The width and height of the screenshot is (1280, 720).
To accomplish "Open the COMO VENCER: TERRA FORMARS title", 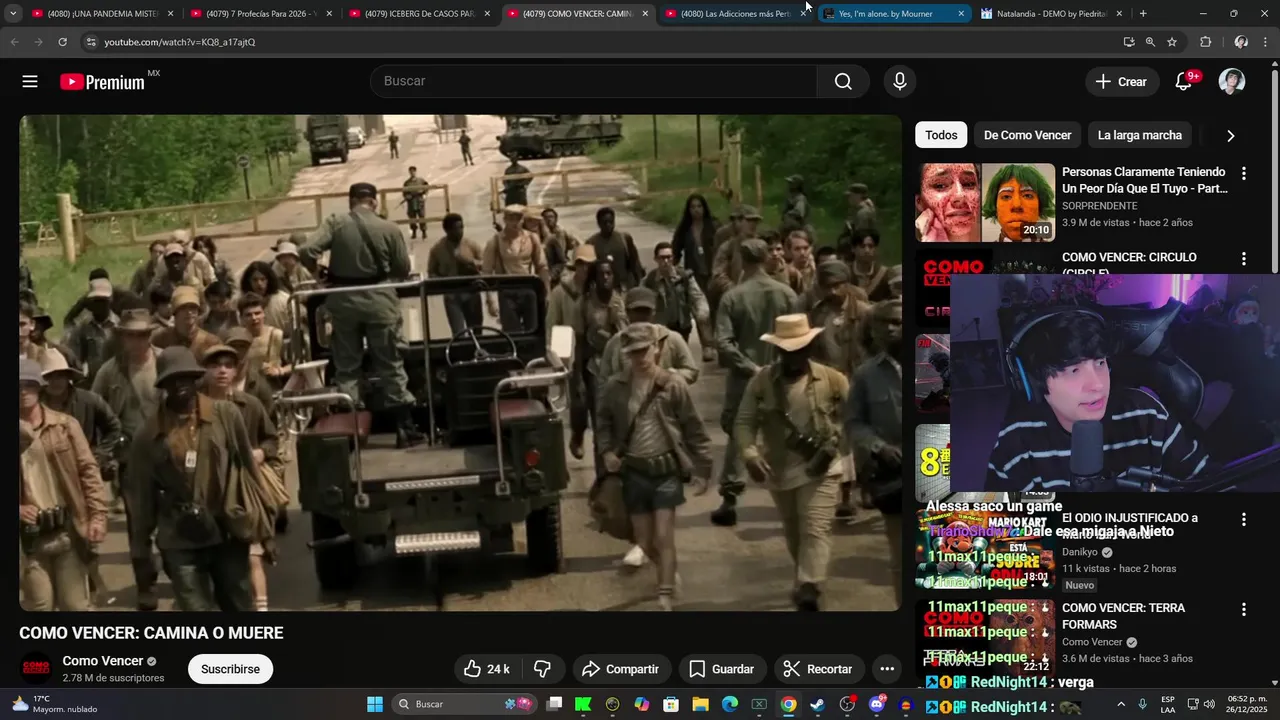I will point(1123,616).
